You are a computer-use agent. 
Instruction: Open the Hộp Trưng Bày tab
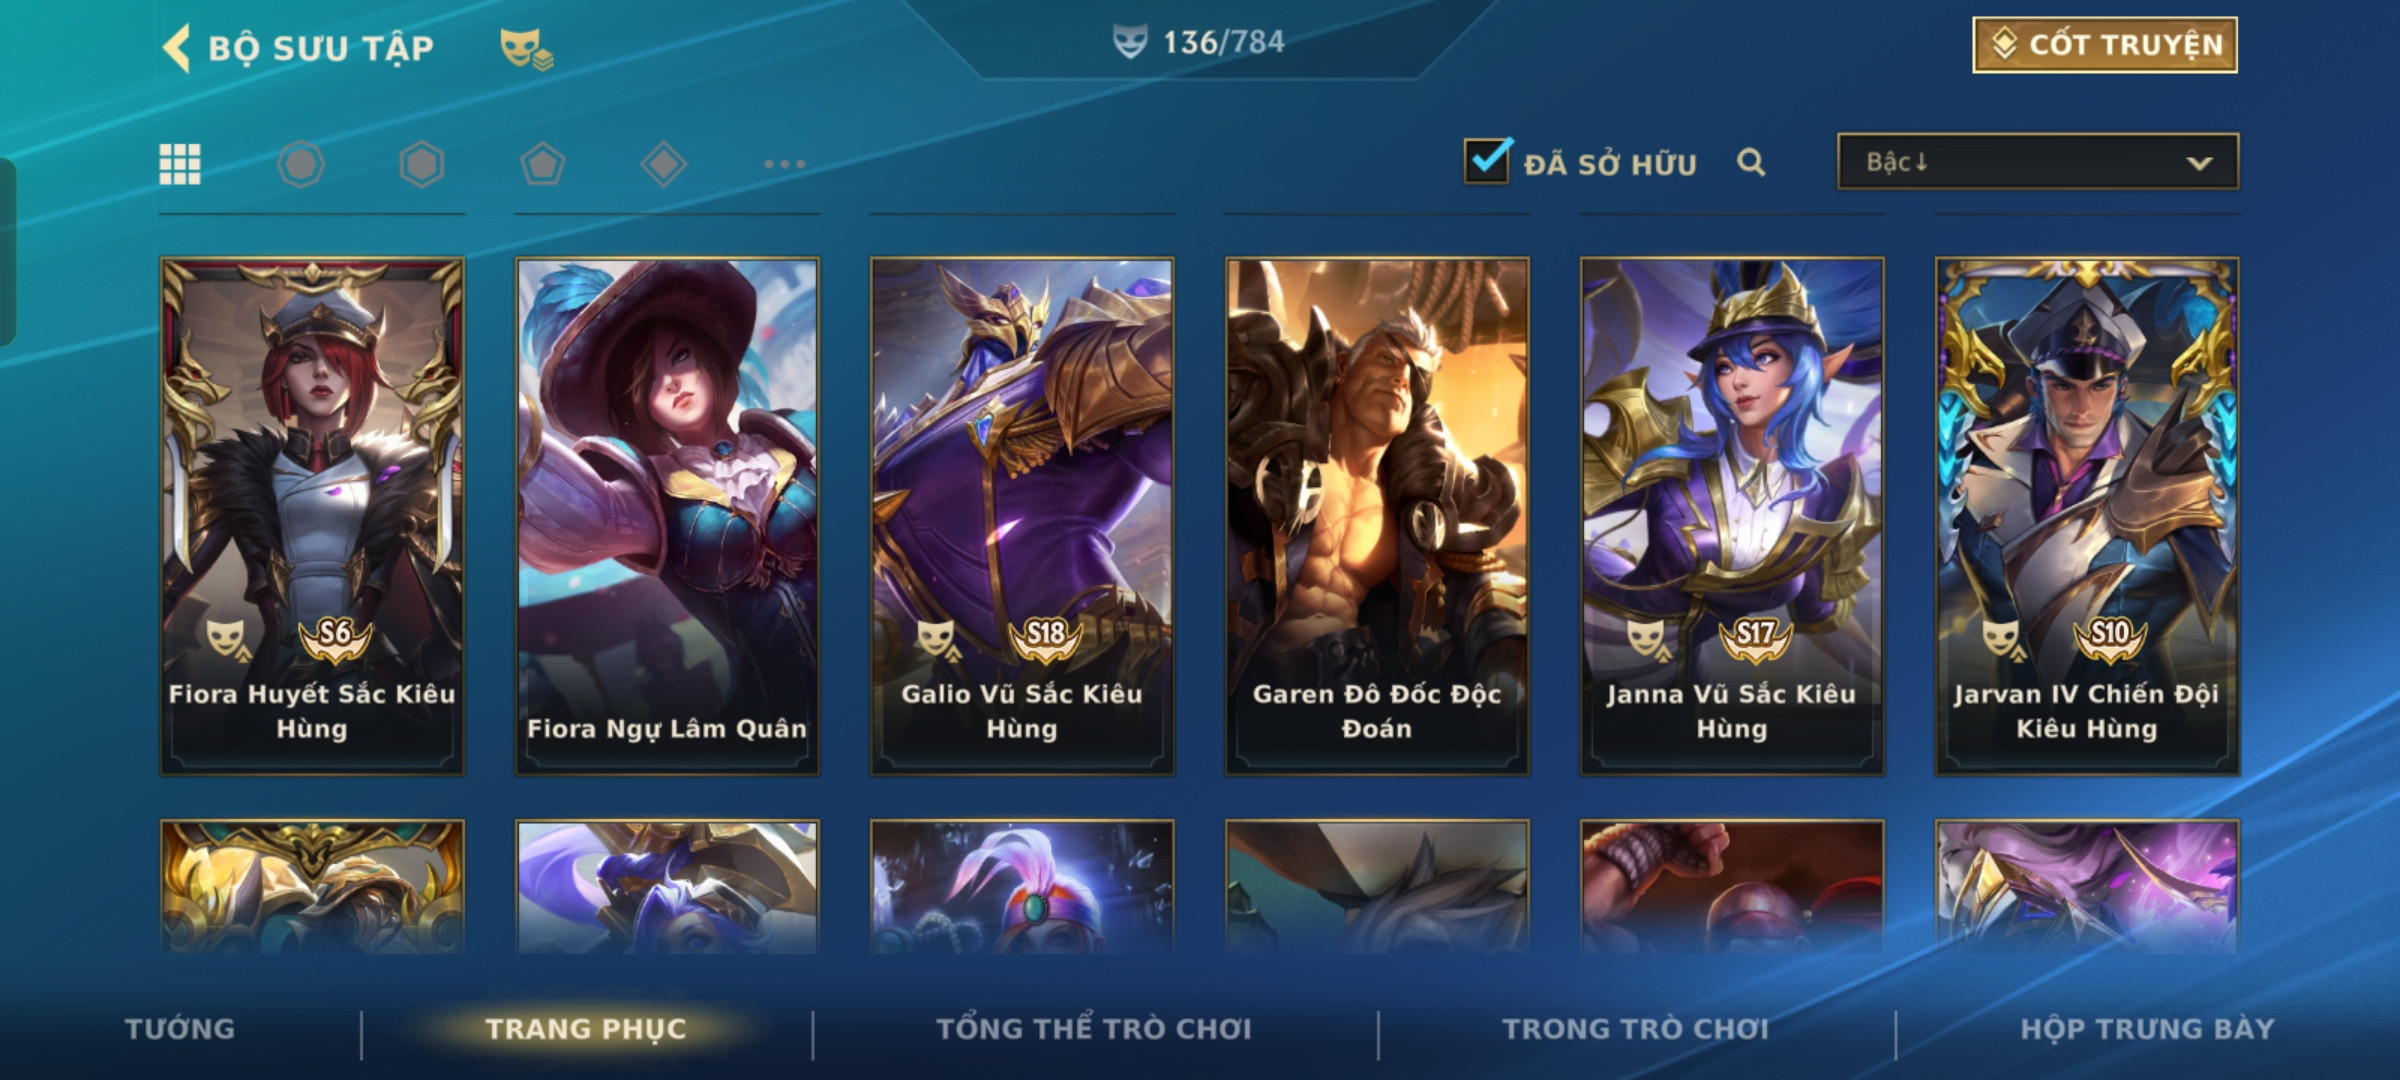(2147, 1029)
